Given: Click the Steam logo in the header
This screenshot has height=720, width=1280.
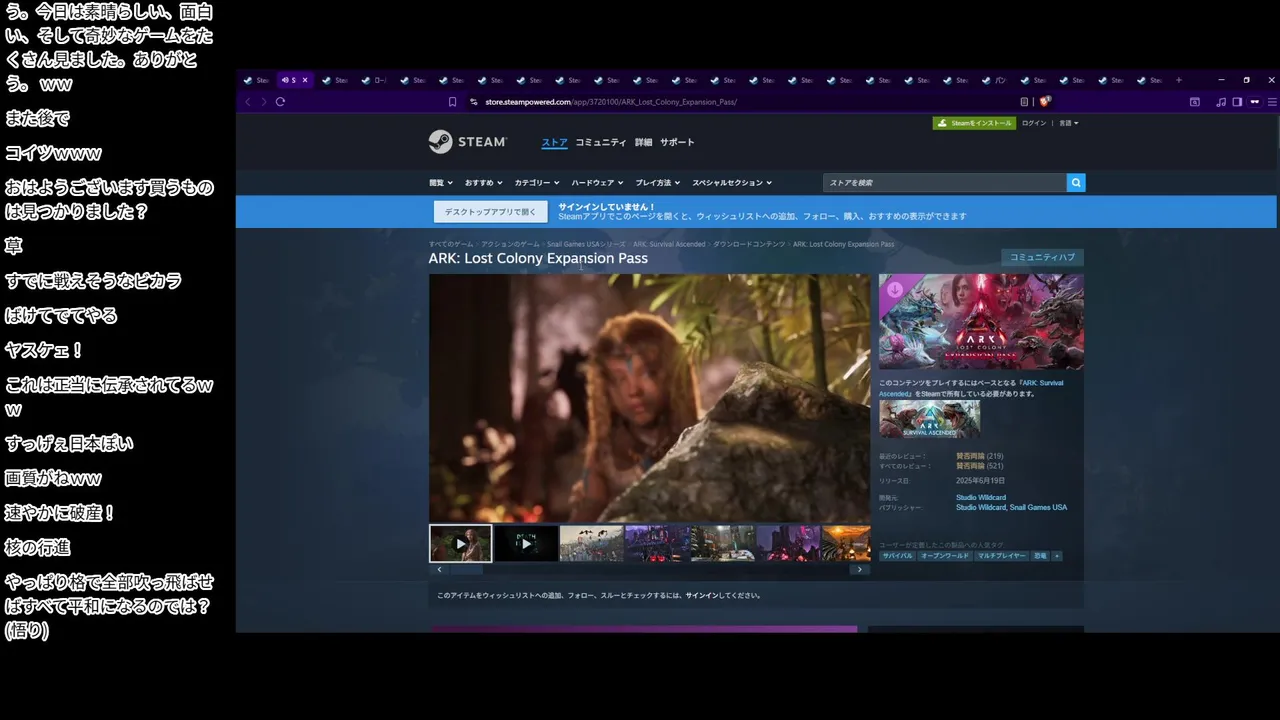Looking at the screenshot, I should [x=467, y=142].
